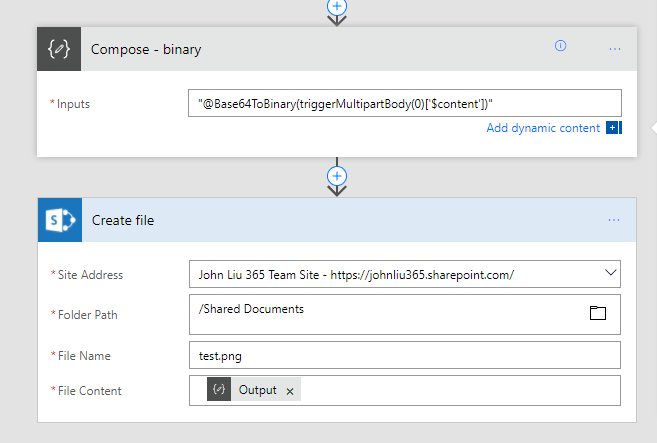The width and height of the screenshot is (657, 443).
Task: Click the Folder Path text field
Action: point(380,313)
